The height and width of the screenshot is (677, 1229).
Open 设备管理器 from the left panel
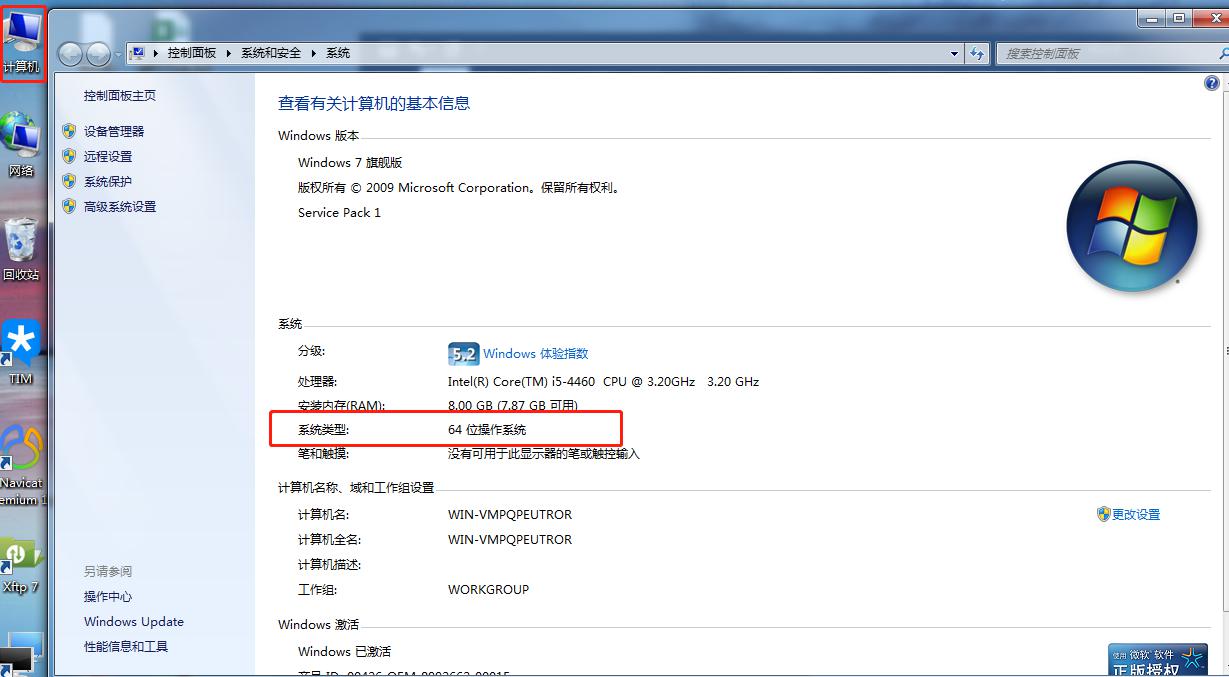coord(113,131)
